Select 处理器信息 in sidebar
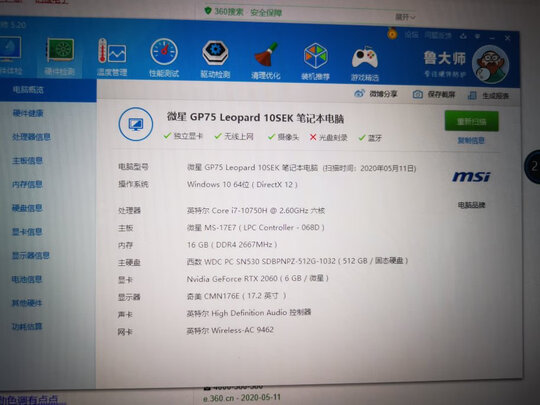The image size is (540, 405). [32, 137]
